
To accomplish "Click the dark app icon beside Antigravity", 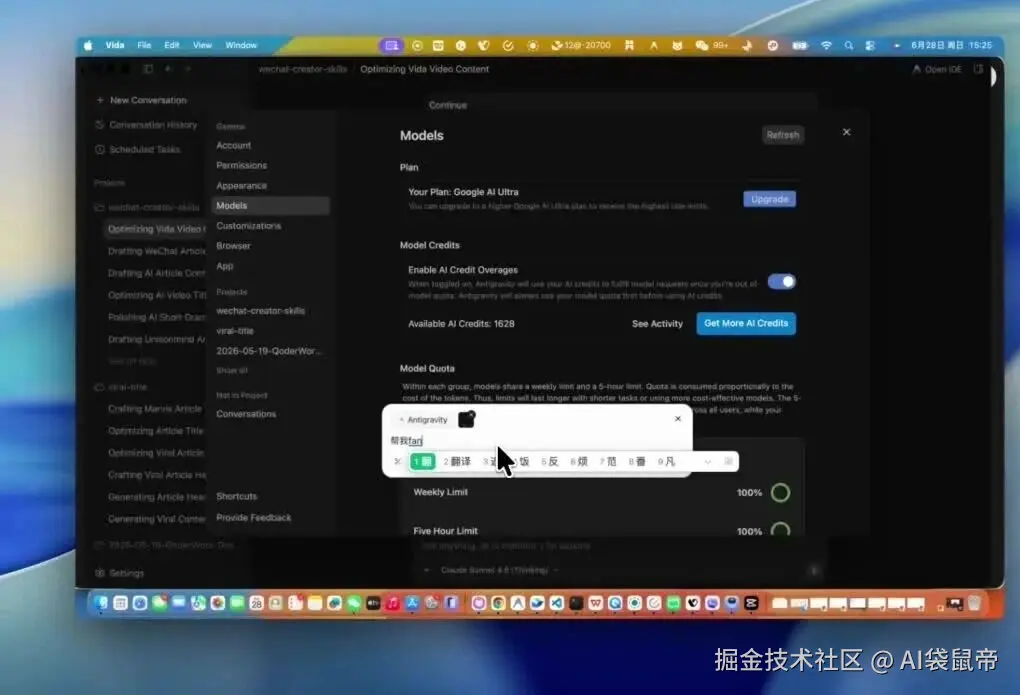I will (466, 420).
